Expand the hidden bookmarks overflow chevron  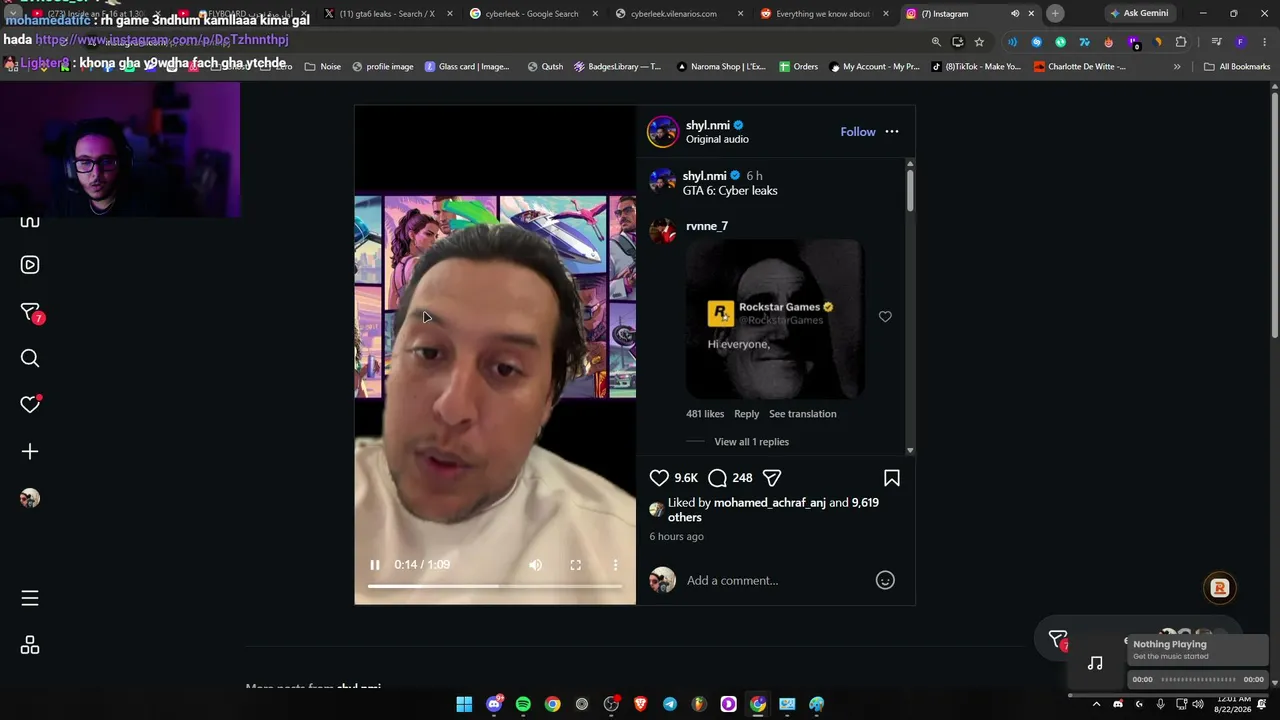tap(1177, 67)
